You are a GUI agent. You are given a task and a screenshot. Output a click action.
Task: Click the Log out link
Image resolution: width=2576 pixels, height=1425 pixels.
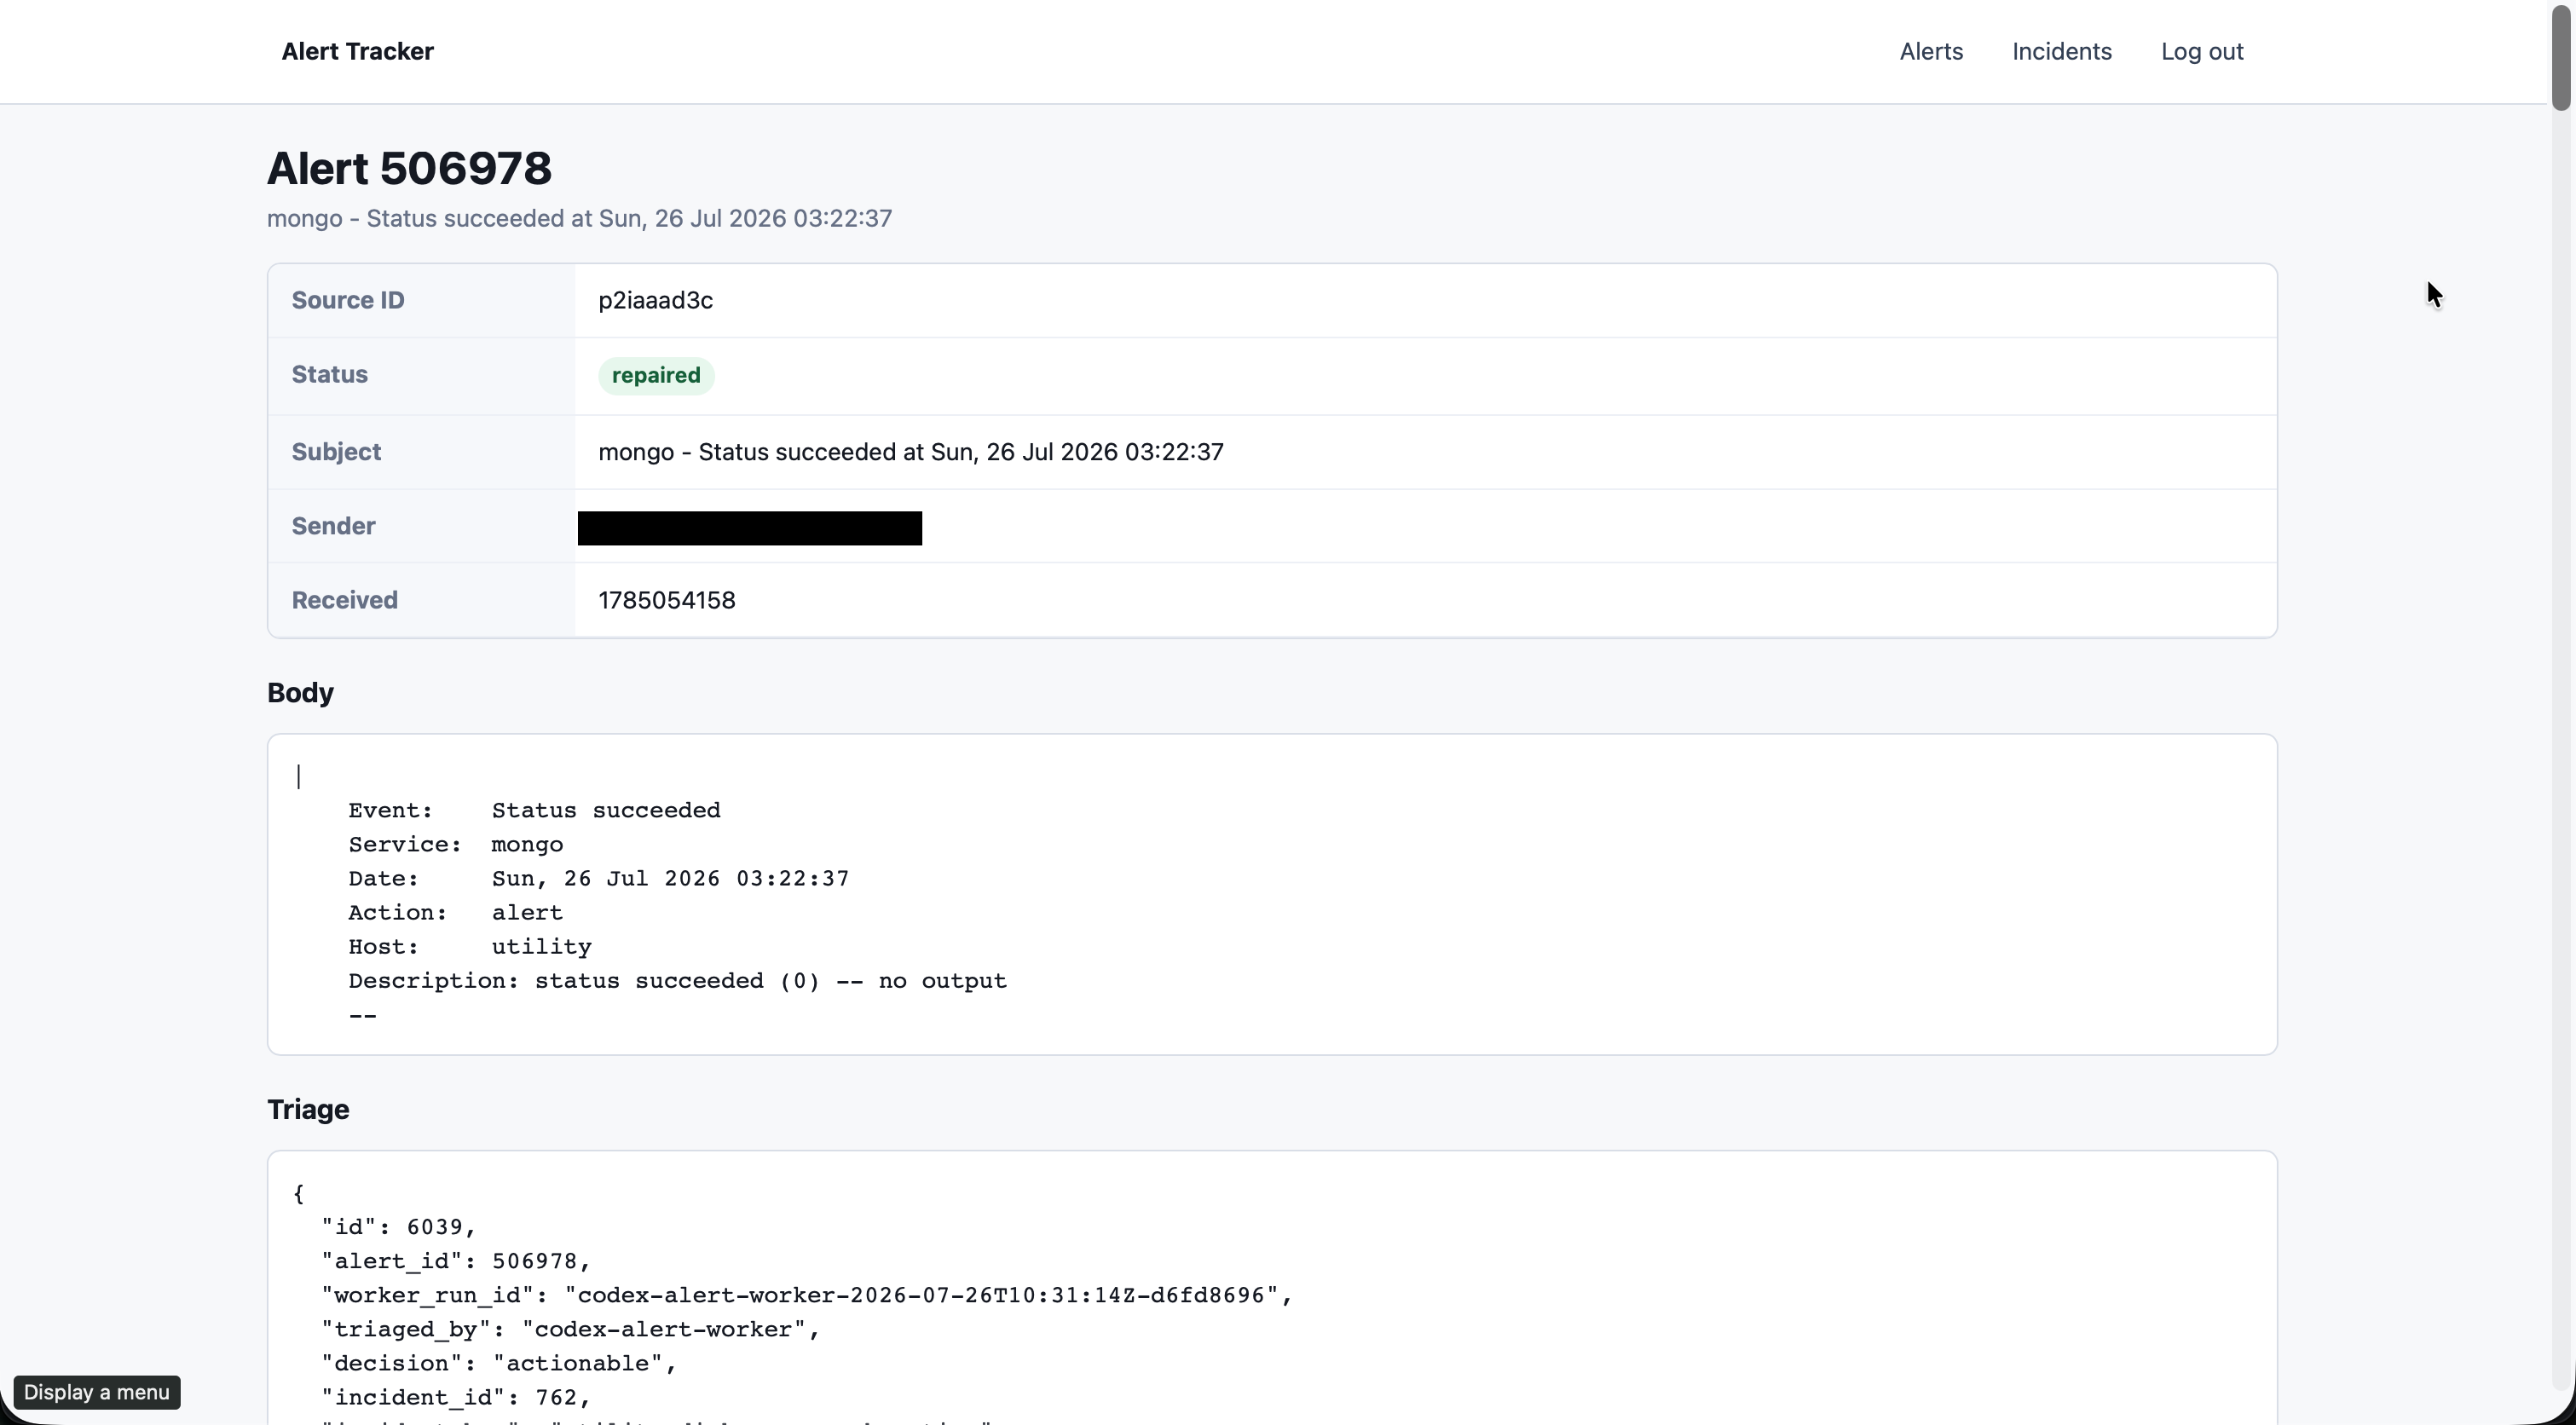point(2202,51)
